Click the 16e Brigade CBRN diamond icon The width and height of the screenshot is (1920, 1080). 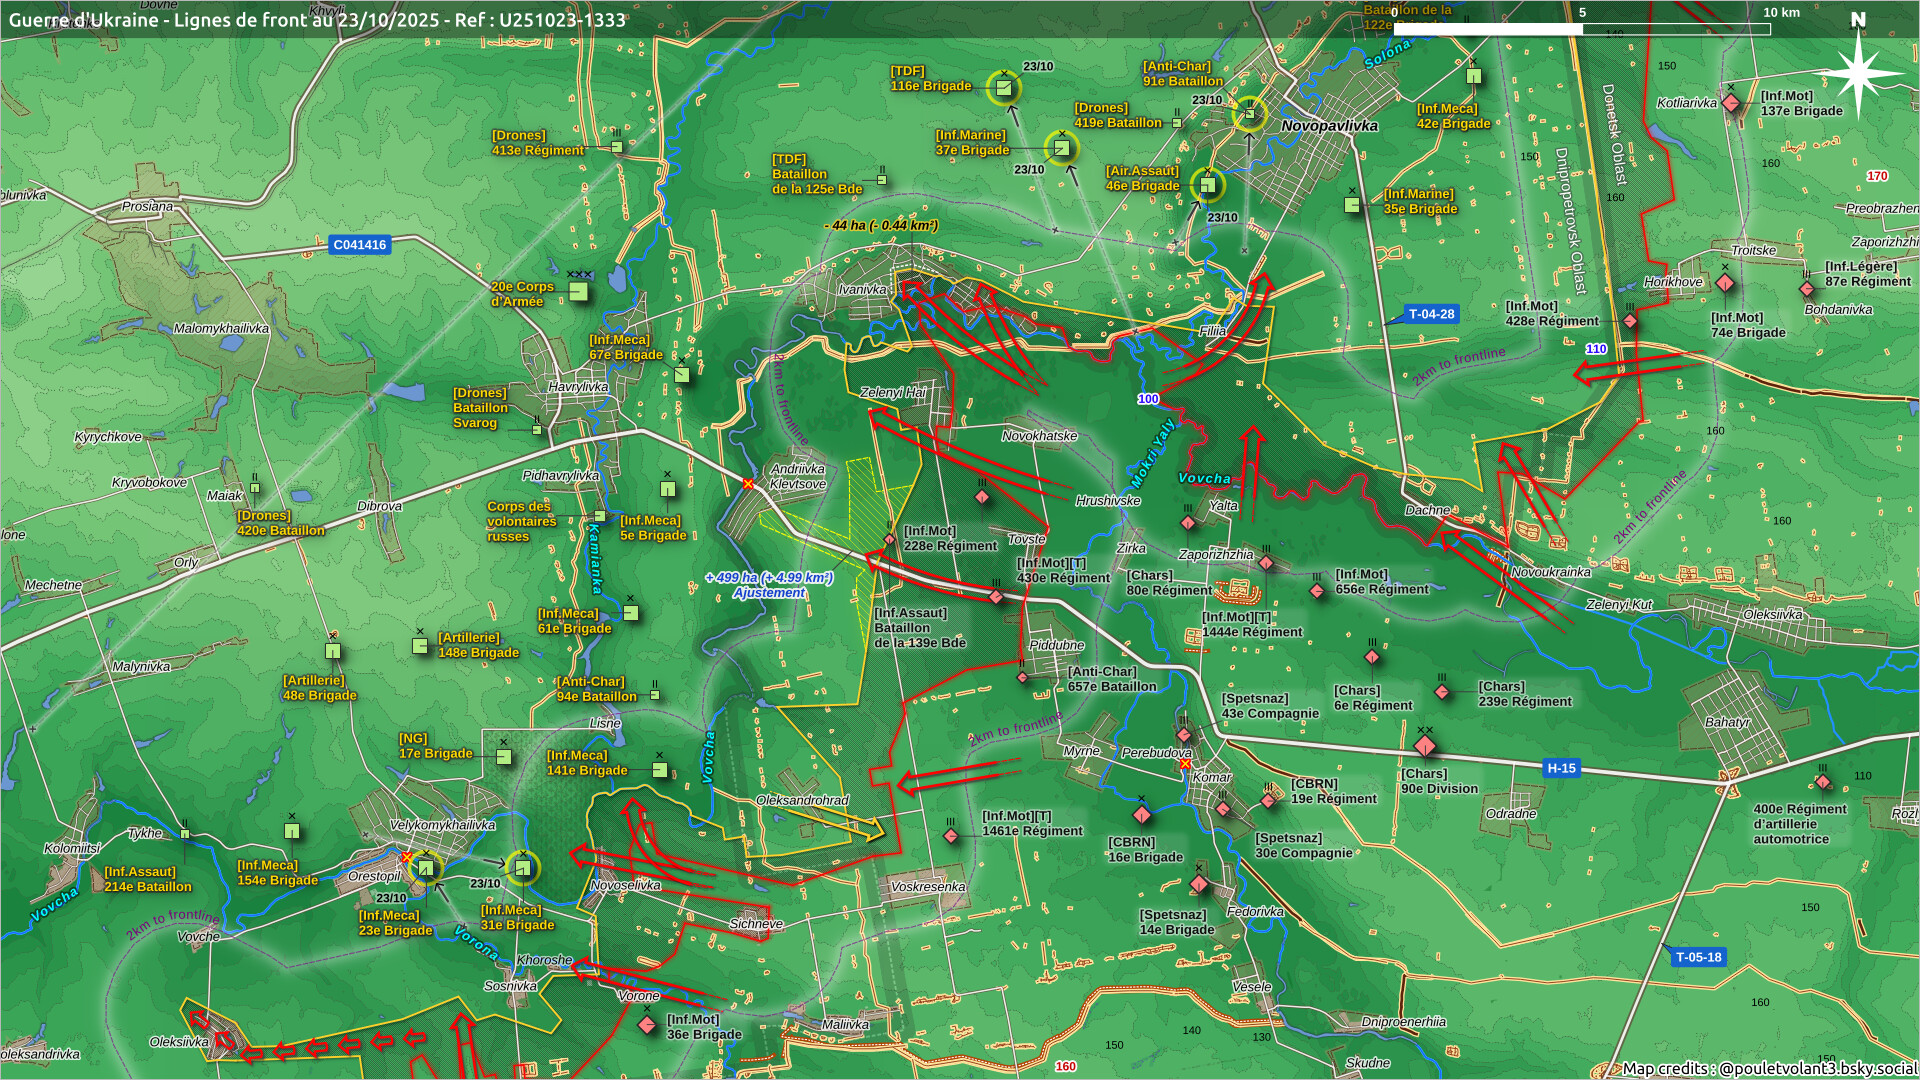pyautogui.click(x=1141, y=815)
